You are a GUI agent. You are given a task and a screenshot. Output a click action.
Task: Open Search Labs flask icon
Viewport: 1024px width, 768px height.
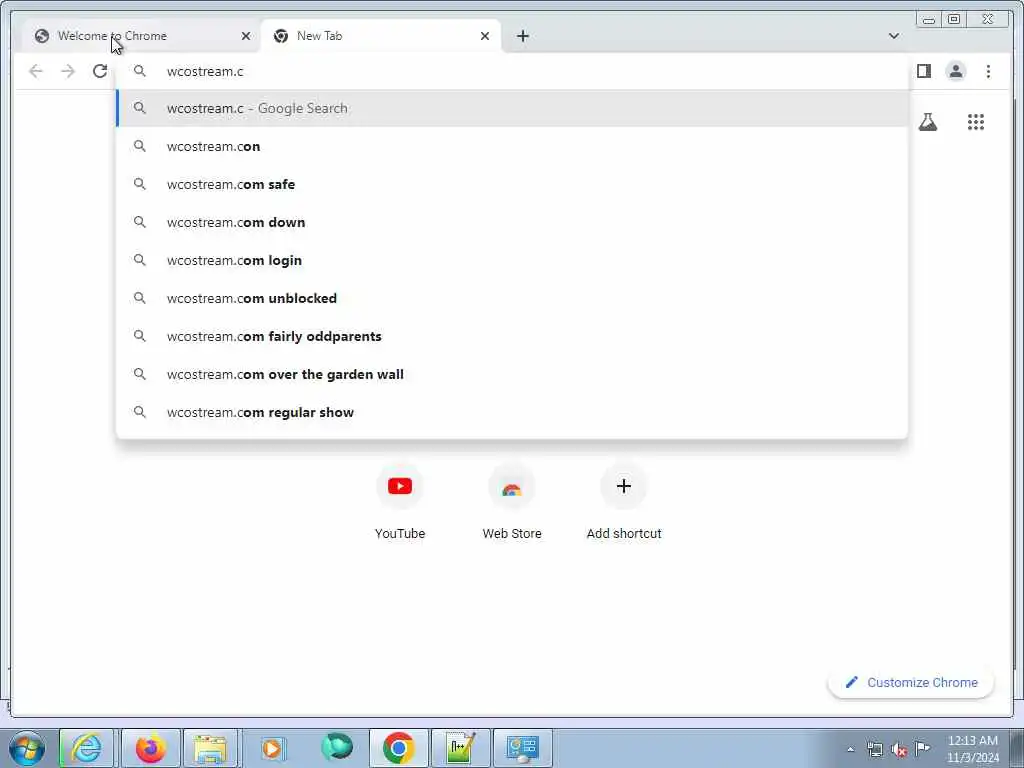coord(927,122)
